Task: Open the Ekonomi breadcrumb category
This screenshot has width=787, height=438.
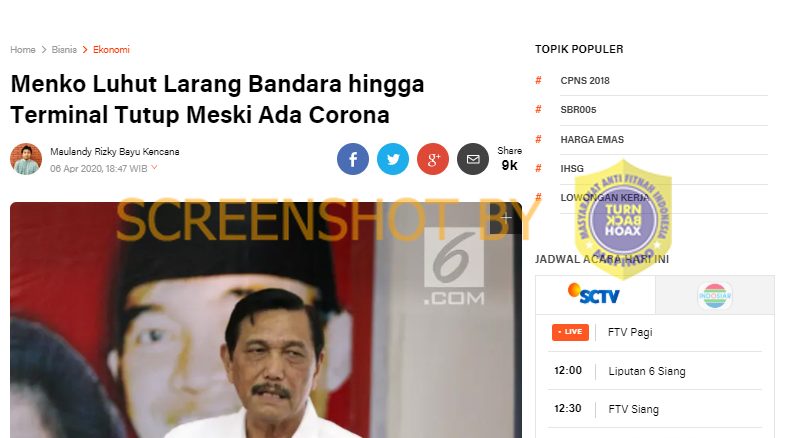Action: (x=111, y=50)
